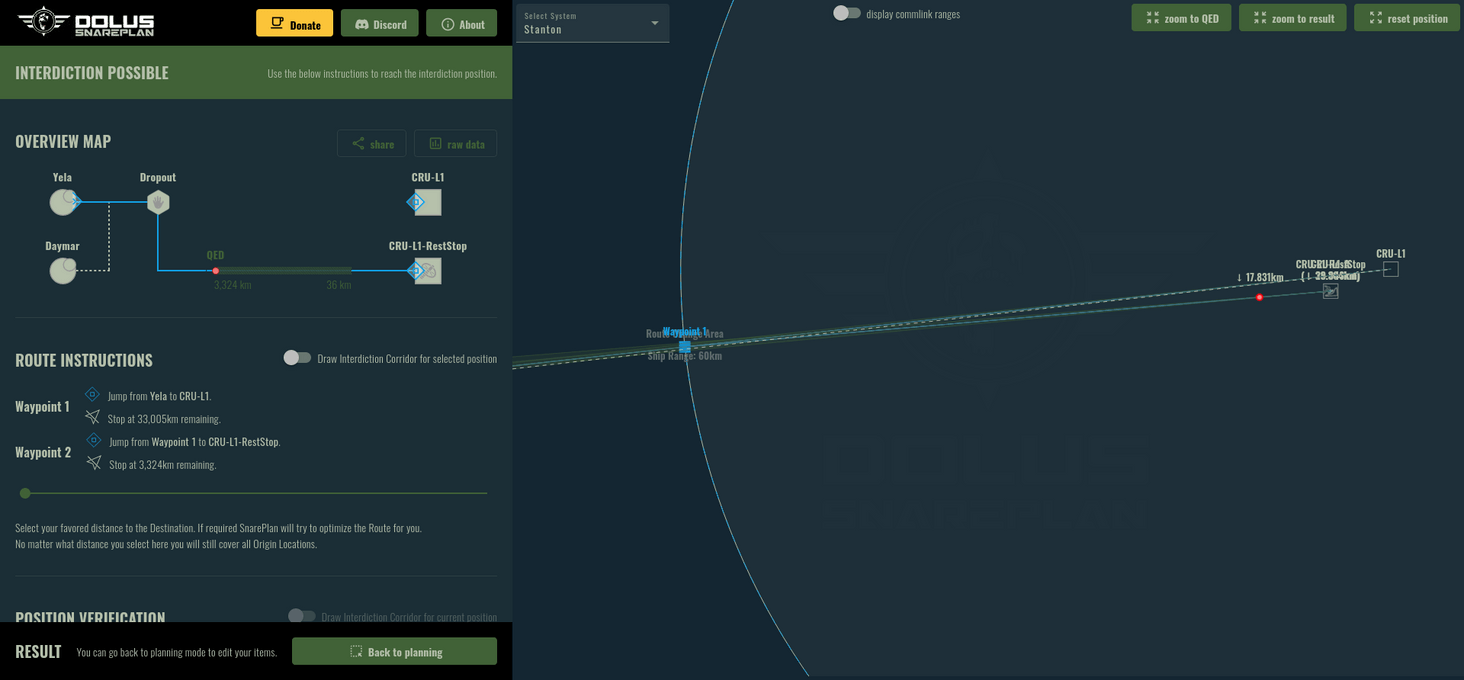Click the Donate button
Screen dimensions: 1464x680
[294, 22]
